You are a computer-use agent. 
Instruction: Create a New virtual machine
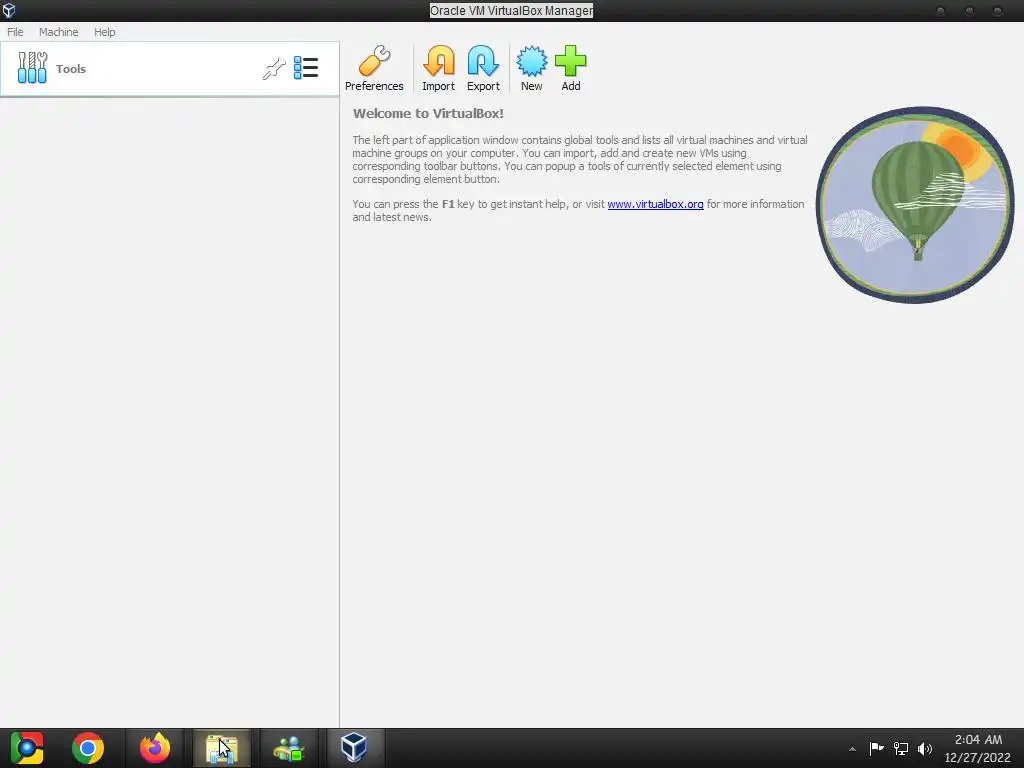click(x=532, y=69)
